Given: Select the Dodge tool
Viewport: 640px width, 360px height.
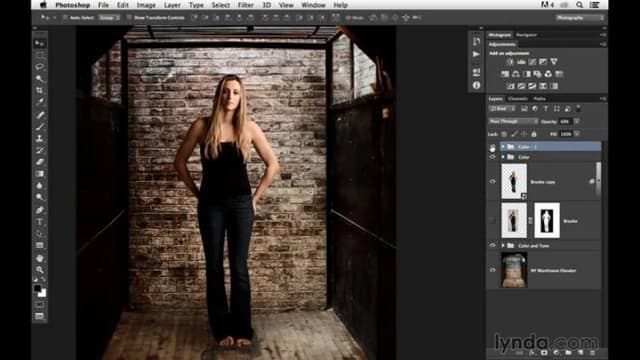Looking at the screenshot, I should [40, 197].
